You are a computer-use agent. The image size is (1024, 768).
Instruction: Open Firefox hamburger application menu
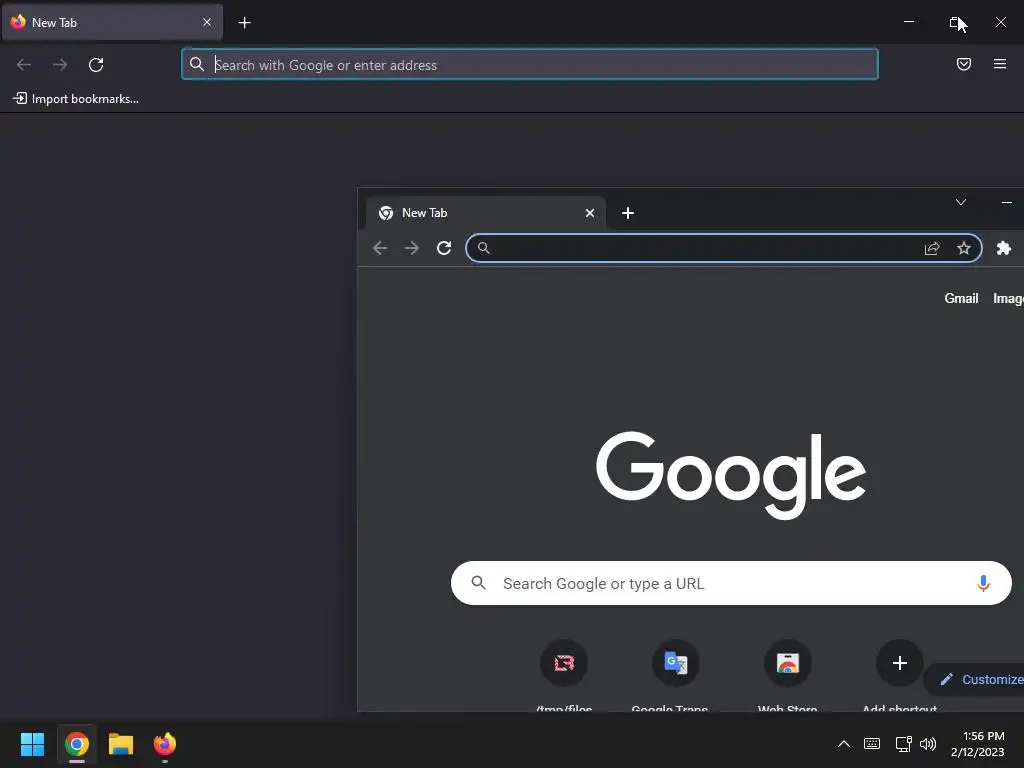tap(1000, 64)
